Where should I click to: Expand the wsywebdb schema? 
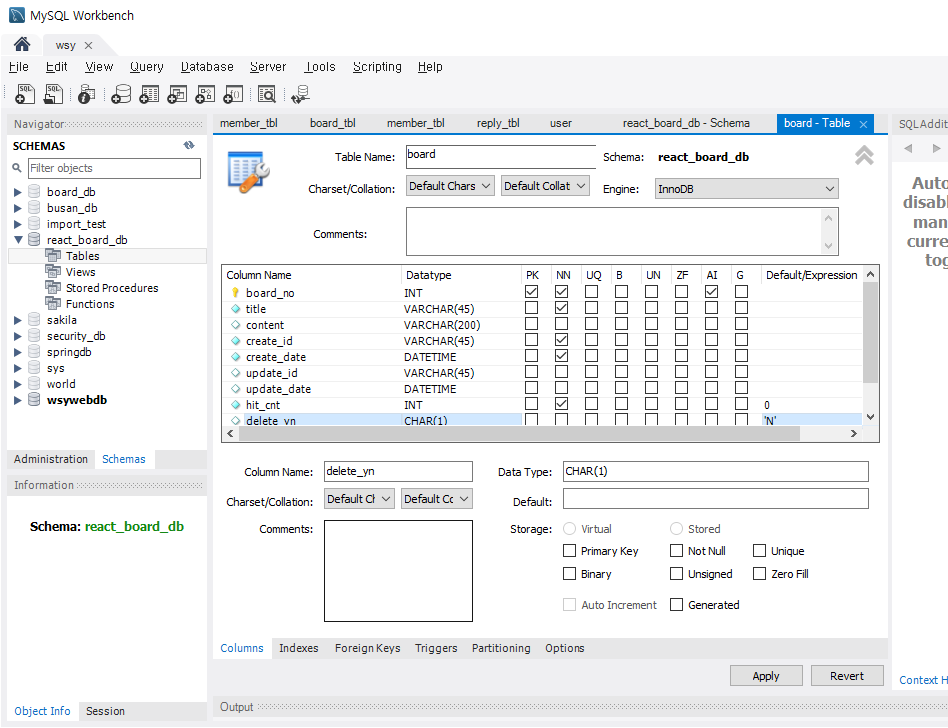pyautogui.click(x=18, y=400)
